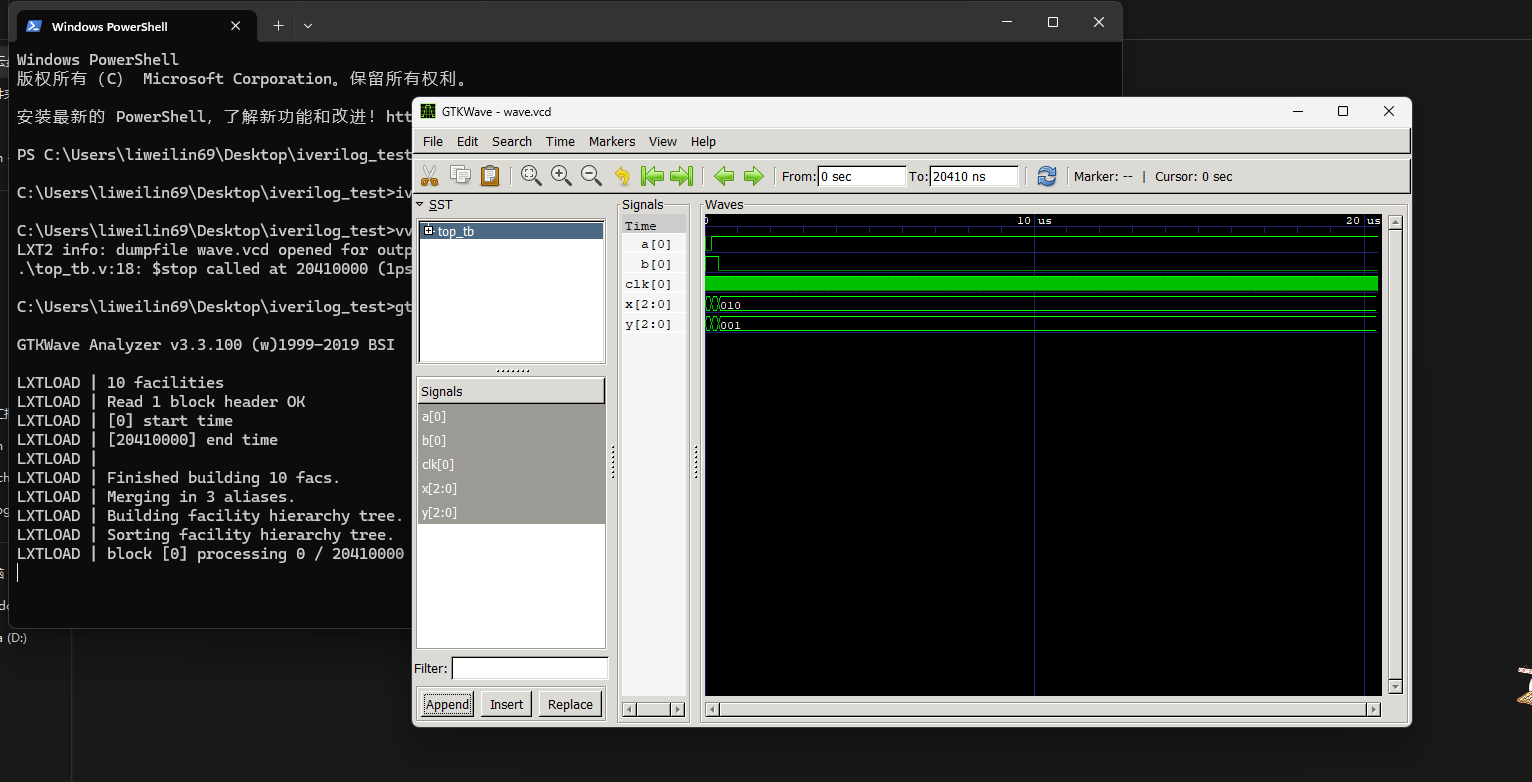Click the Time row in Signals pane
Viewport: 1532px width, 782px height.
pos(654,225)
